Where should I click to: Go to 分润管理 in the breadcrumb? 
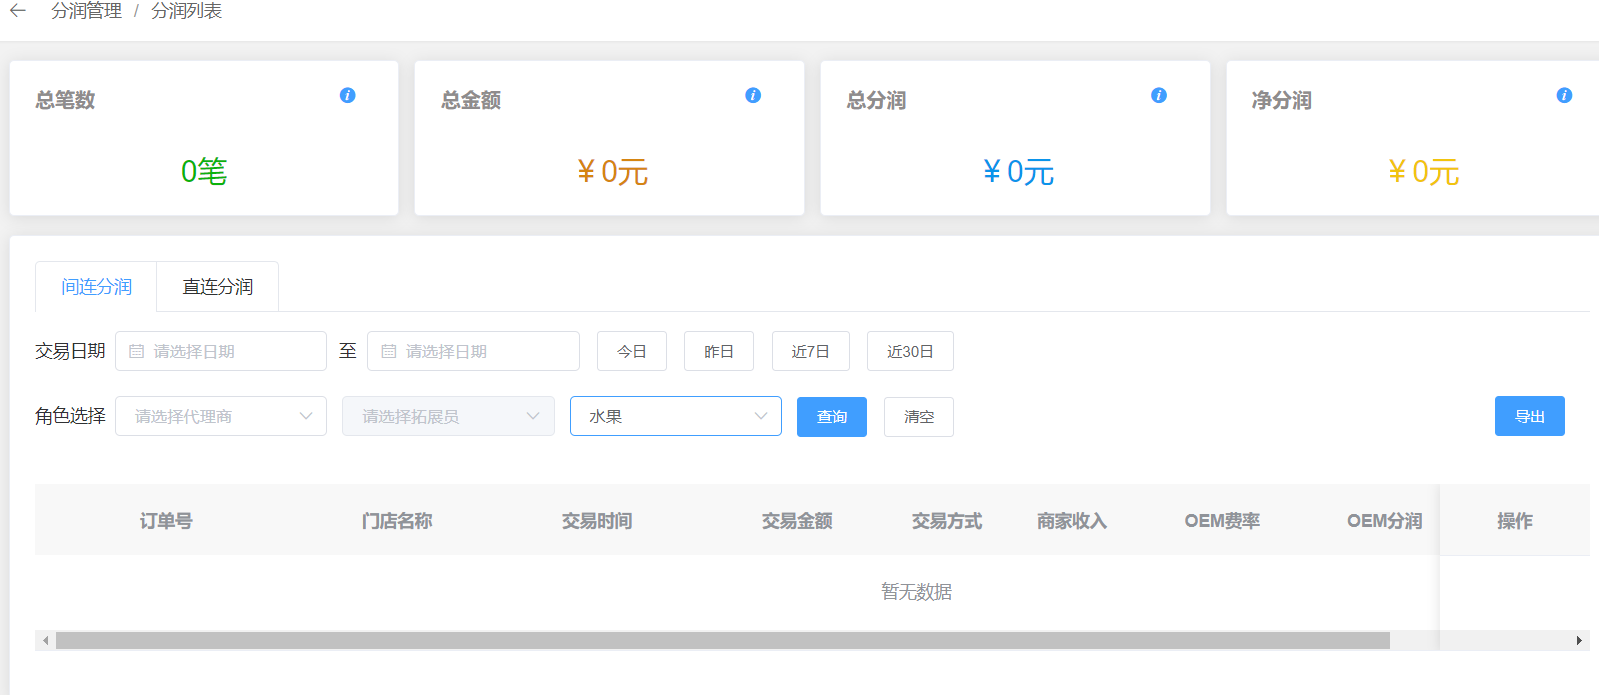click(x=87, y=11)
